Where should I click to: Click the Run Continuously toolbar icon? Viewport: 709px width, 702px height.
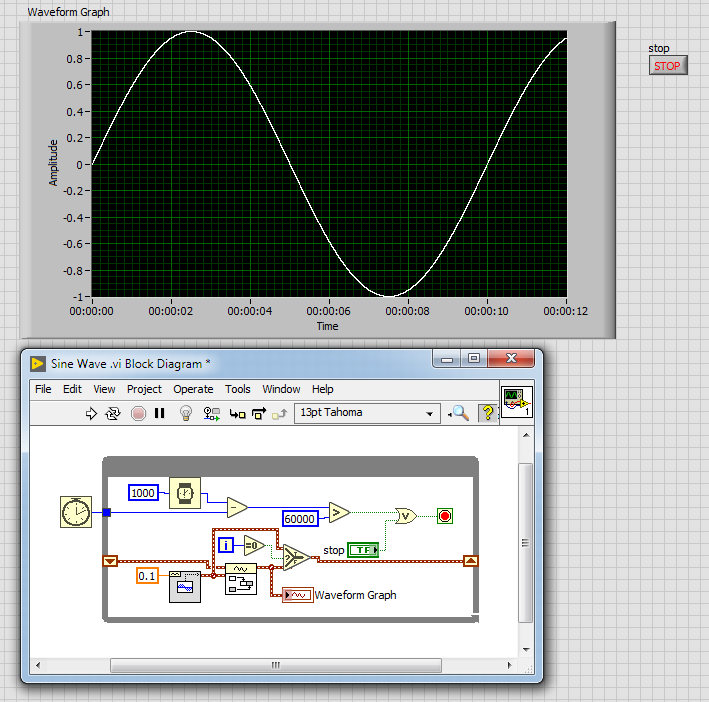coord(113,413)
